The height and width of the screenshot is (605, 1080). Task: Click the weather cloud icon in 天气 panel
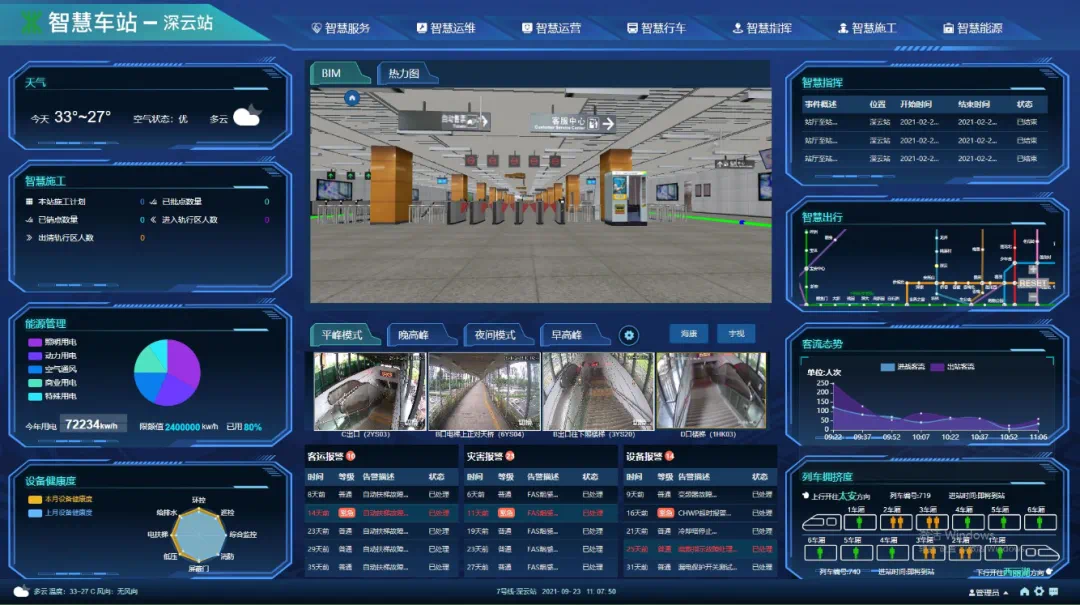click(x=247, y=117)
